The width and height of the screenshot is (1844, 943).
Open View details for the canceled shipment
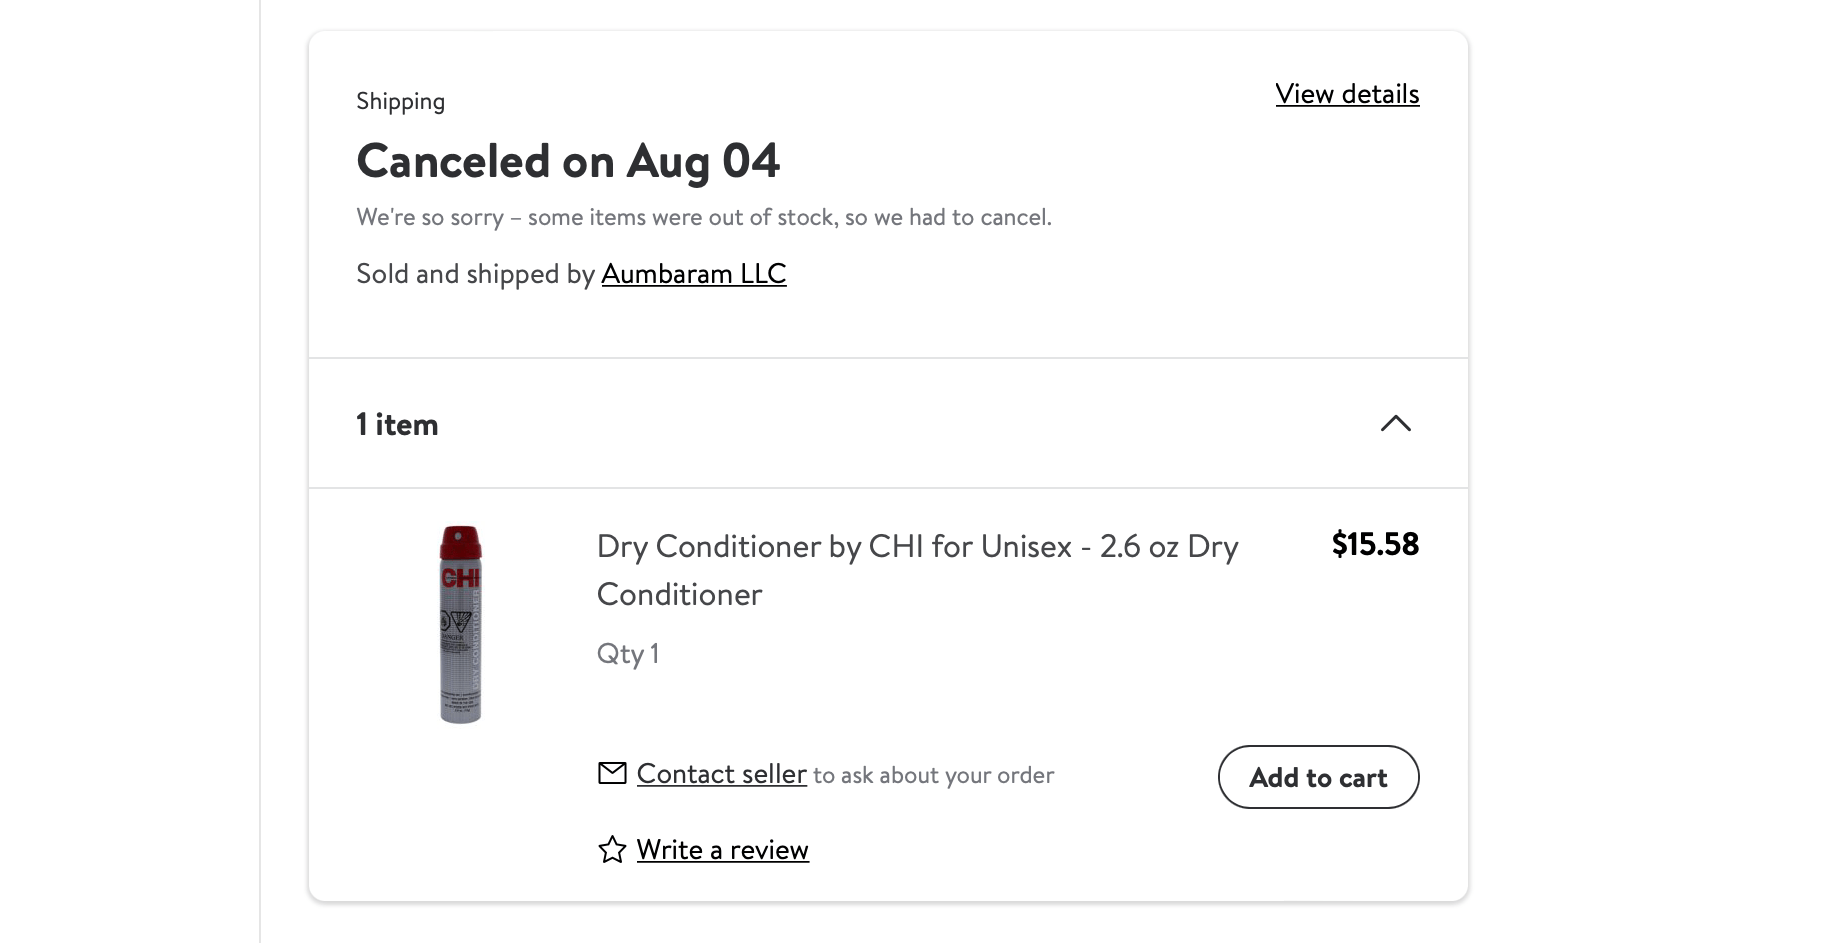[x=1347, y=93]
